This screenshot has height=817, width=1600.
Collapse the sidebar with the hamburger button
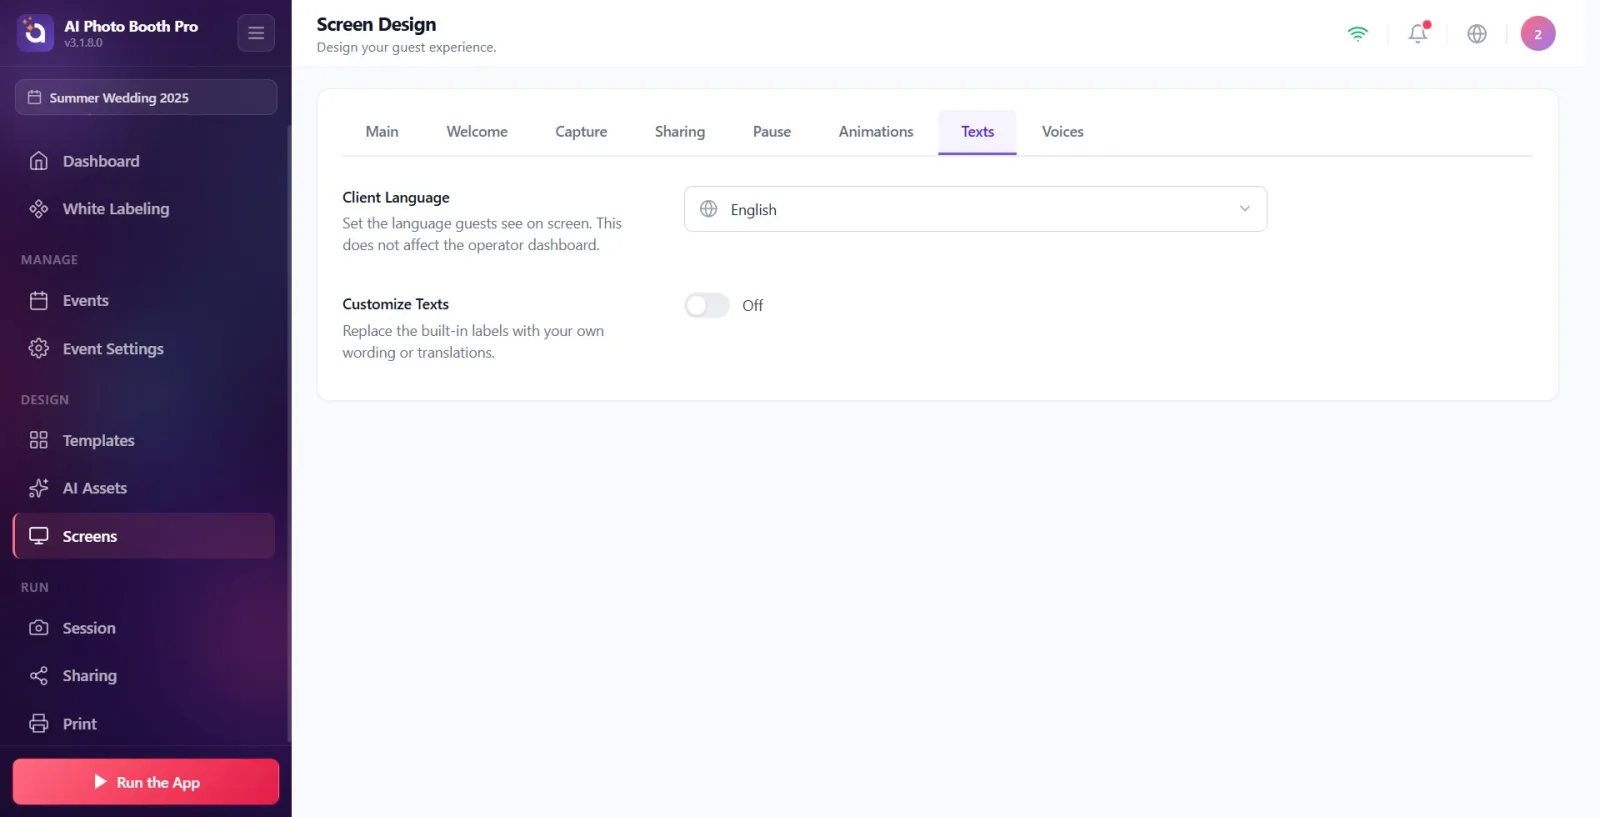(x=256, y=33)
